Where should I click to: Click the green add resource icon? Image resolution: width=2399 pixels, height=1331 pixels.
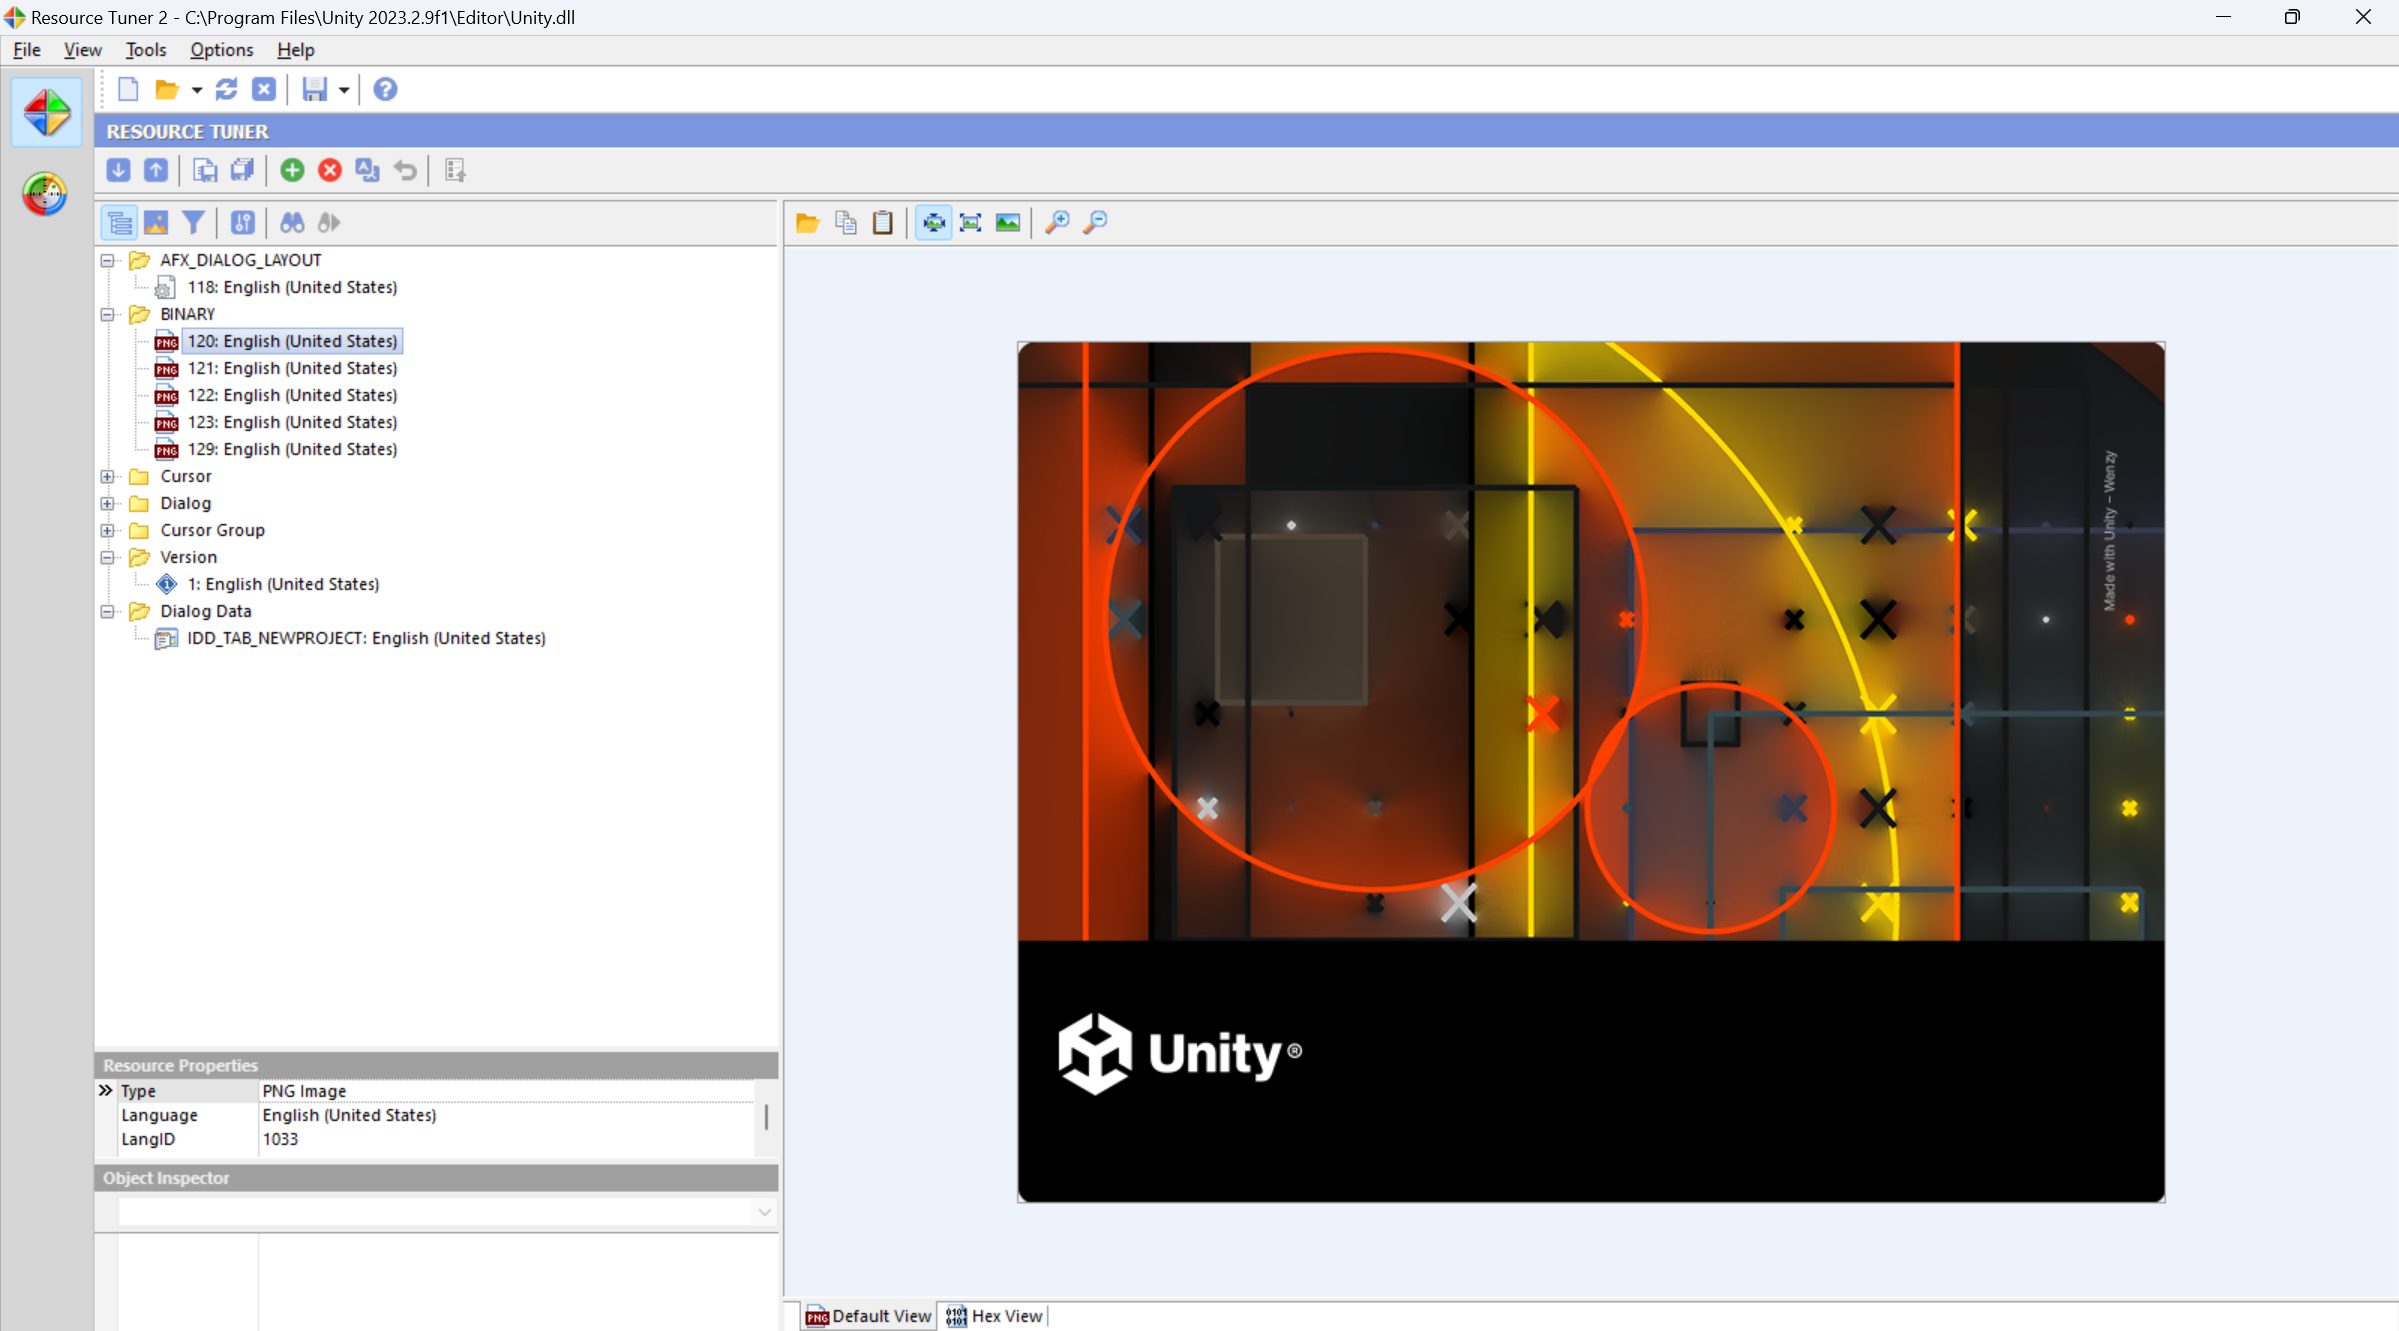click(x=292, y=170)
